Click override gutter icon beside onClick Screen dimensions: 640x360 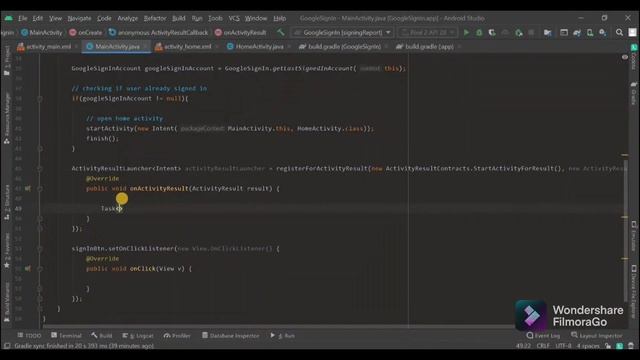(x=27, y=269)
